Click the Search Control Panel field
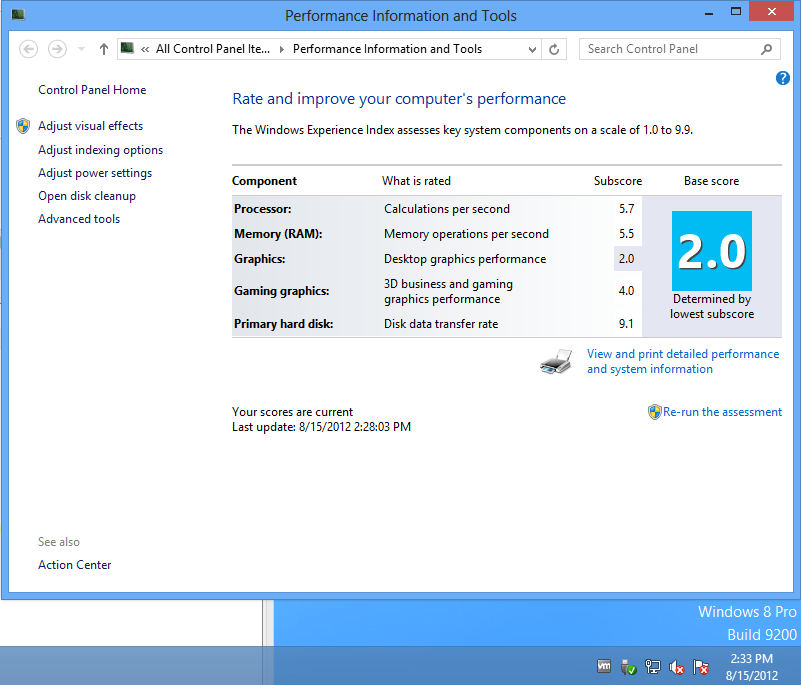This screenshot has width=801, height=685. pyautogui.click(x=679, y=49)
